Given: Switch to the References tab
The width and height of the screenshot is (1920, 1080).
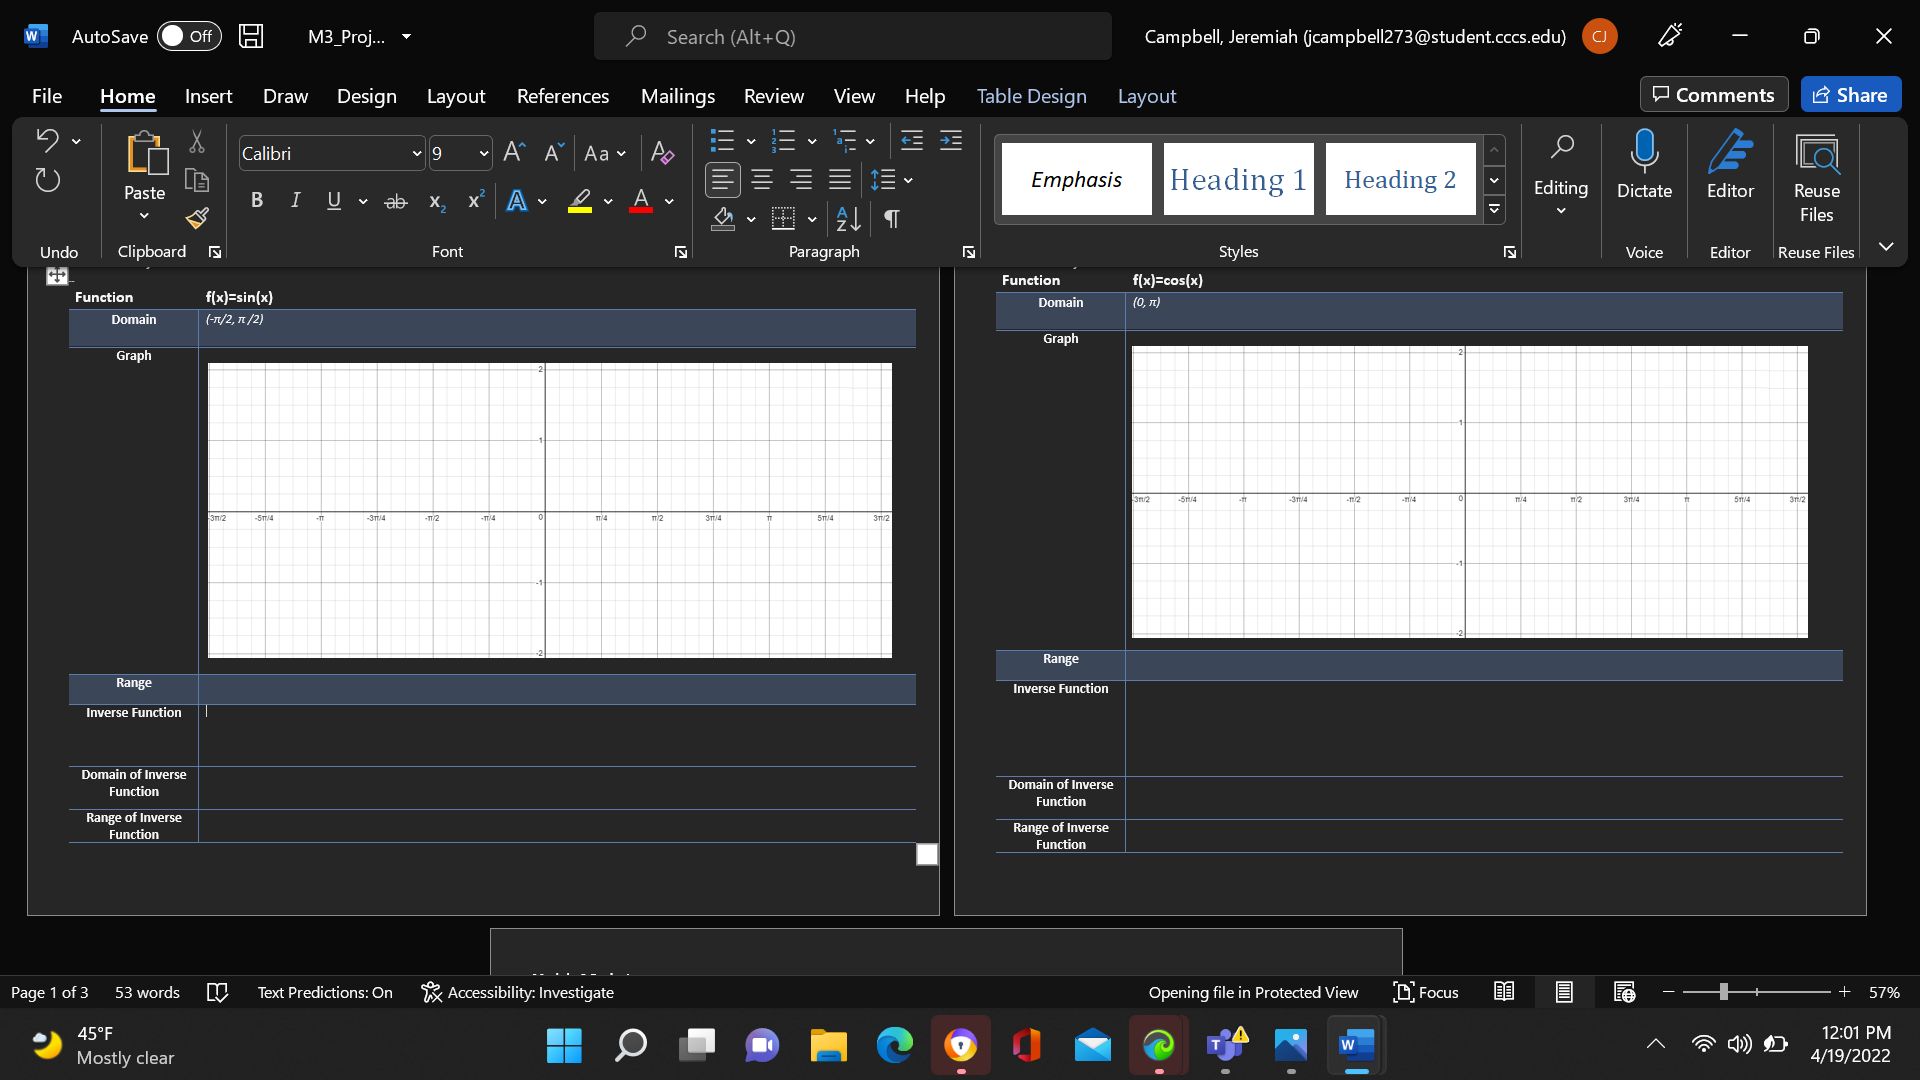Looking at the screenshot, I should tap(562, 96).
